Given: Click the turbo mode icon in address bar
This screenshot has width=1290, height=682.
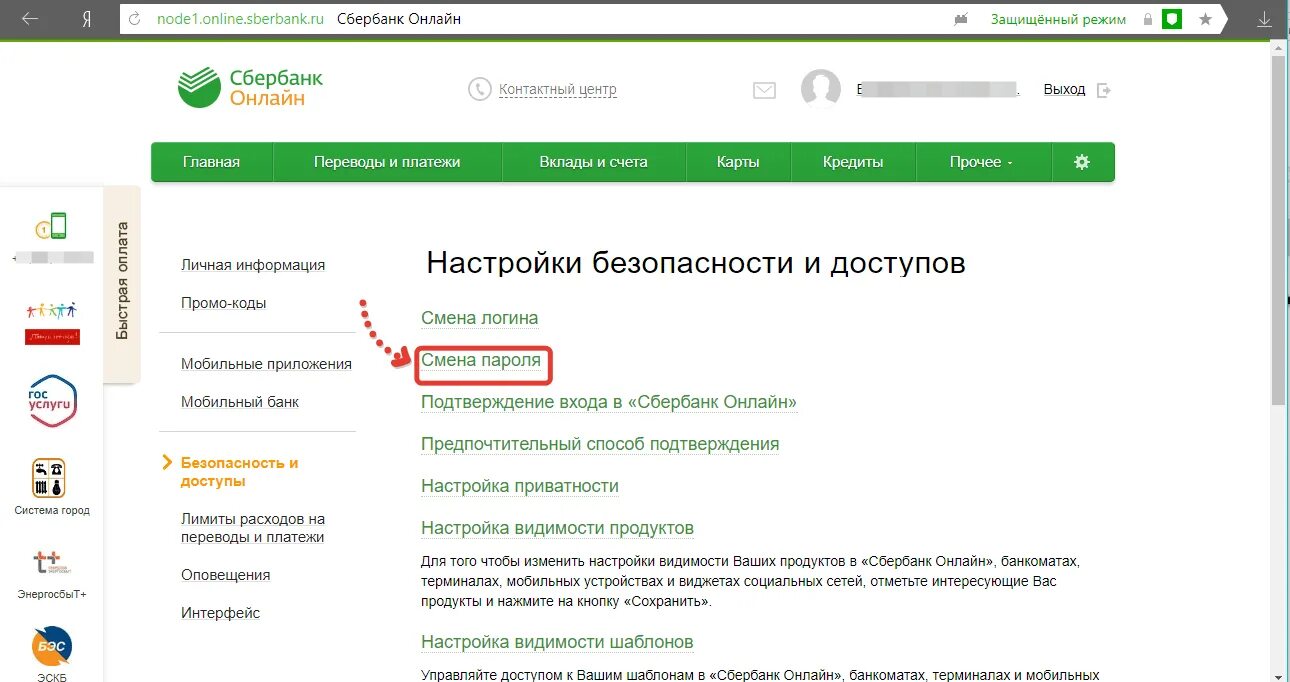Looking at the screenshot, I should (x=962, y=19).
